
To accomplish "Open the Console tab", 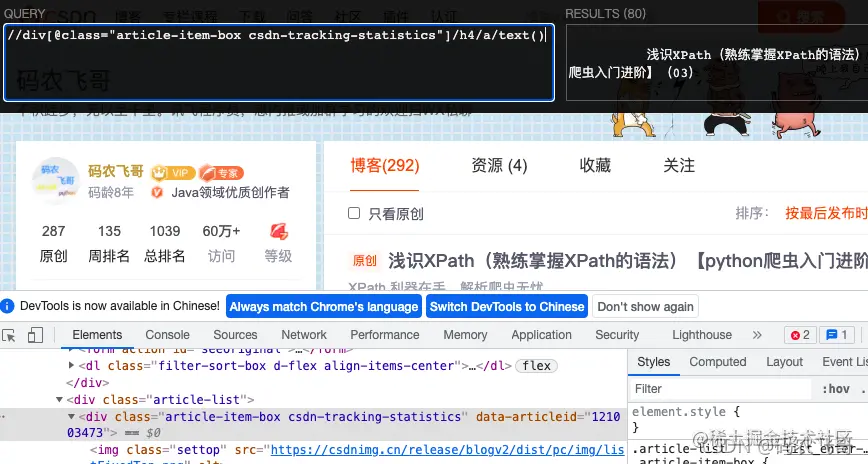I will (167, 335).
